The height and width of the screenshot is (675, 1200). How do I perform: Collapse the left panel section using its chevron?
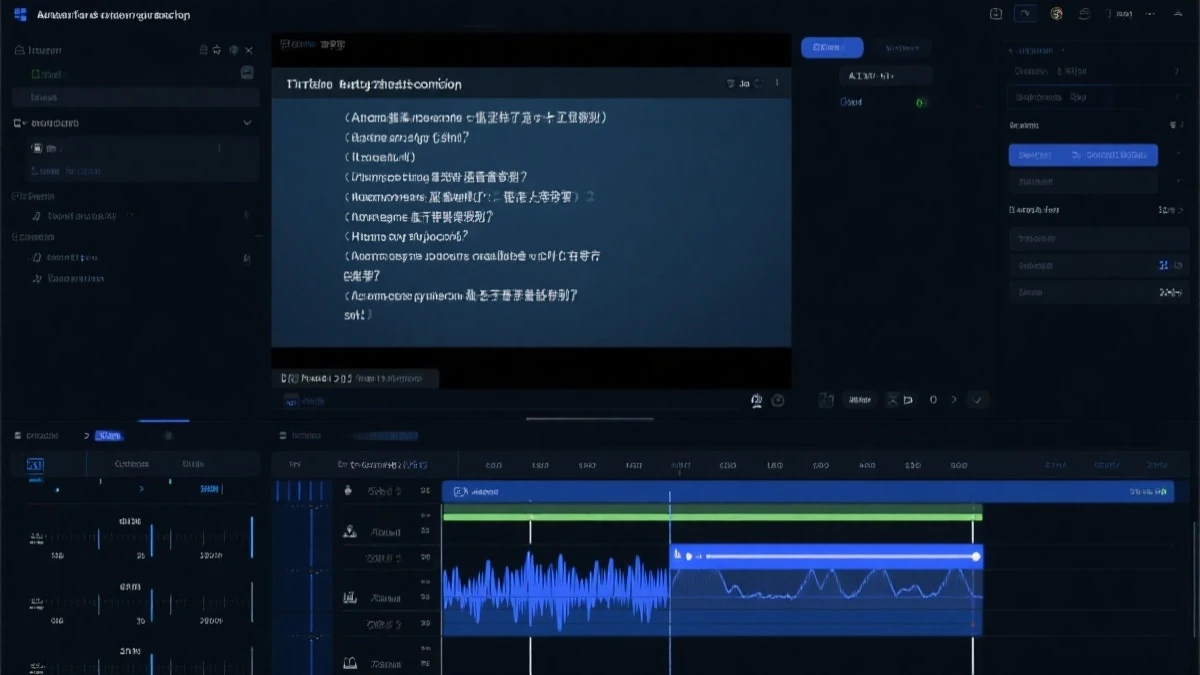coord(247,123)
